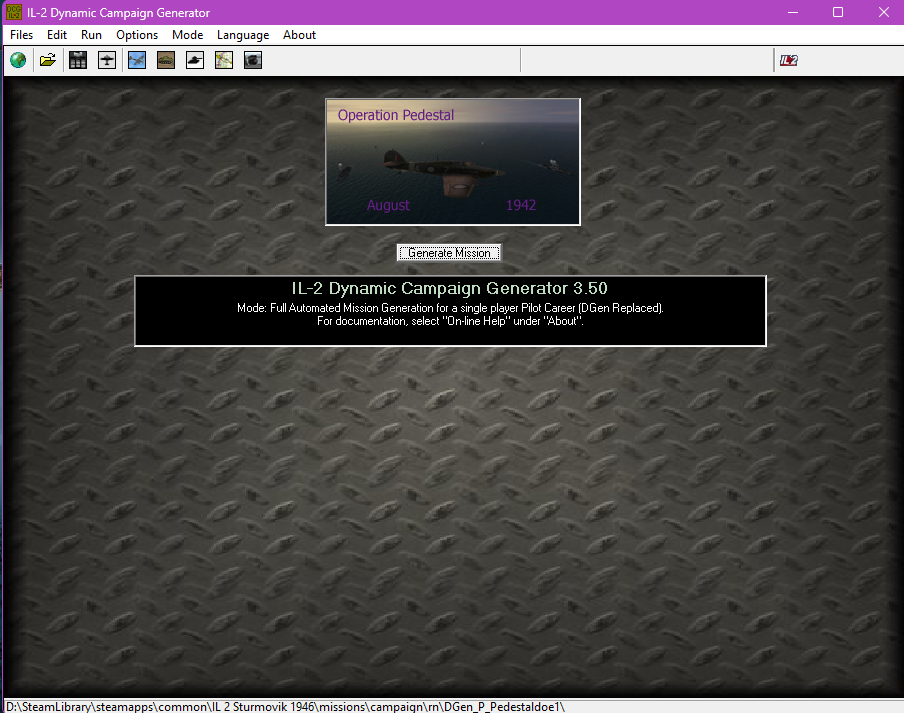The width and height of the screenshot is (904, 713).
Task: Open the Files menu
Action: tap(21, 35)
